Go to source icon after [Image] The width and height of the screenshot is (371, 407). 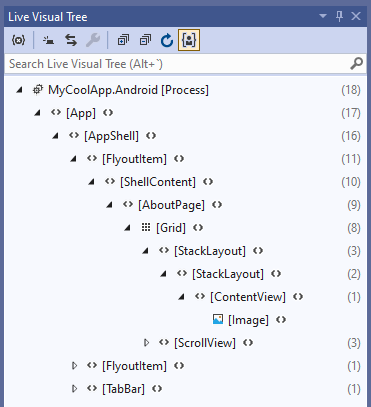coord(281,320)
